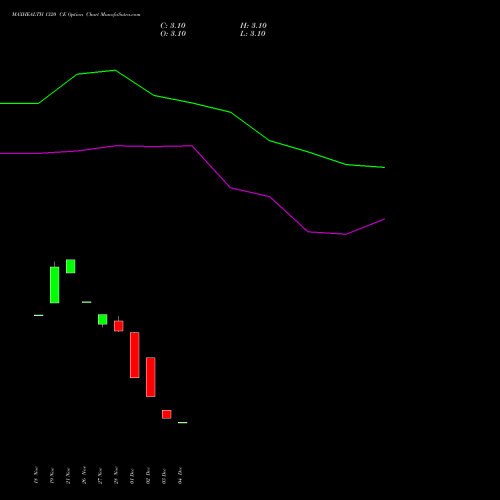Click the "02 Dec" date axis label
The height and width of the screenshot is (500, 500).
(148, 476)
